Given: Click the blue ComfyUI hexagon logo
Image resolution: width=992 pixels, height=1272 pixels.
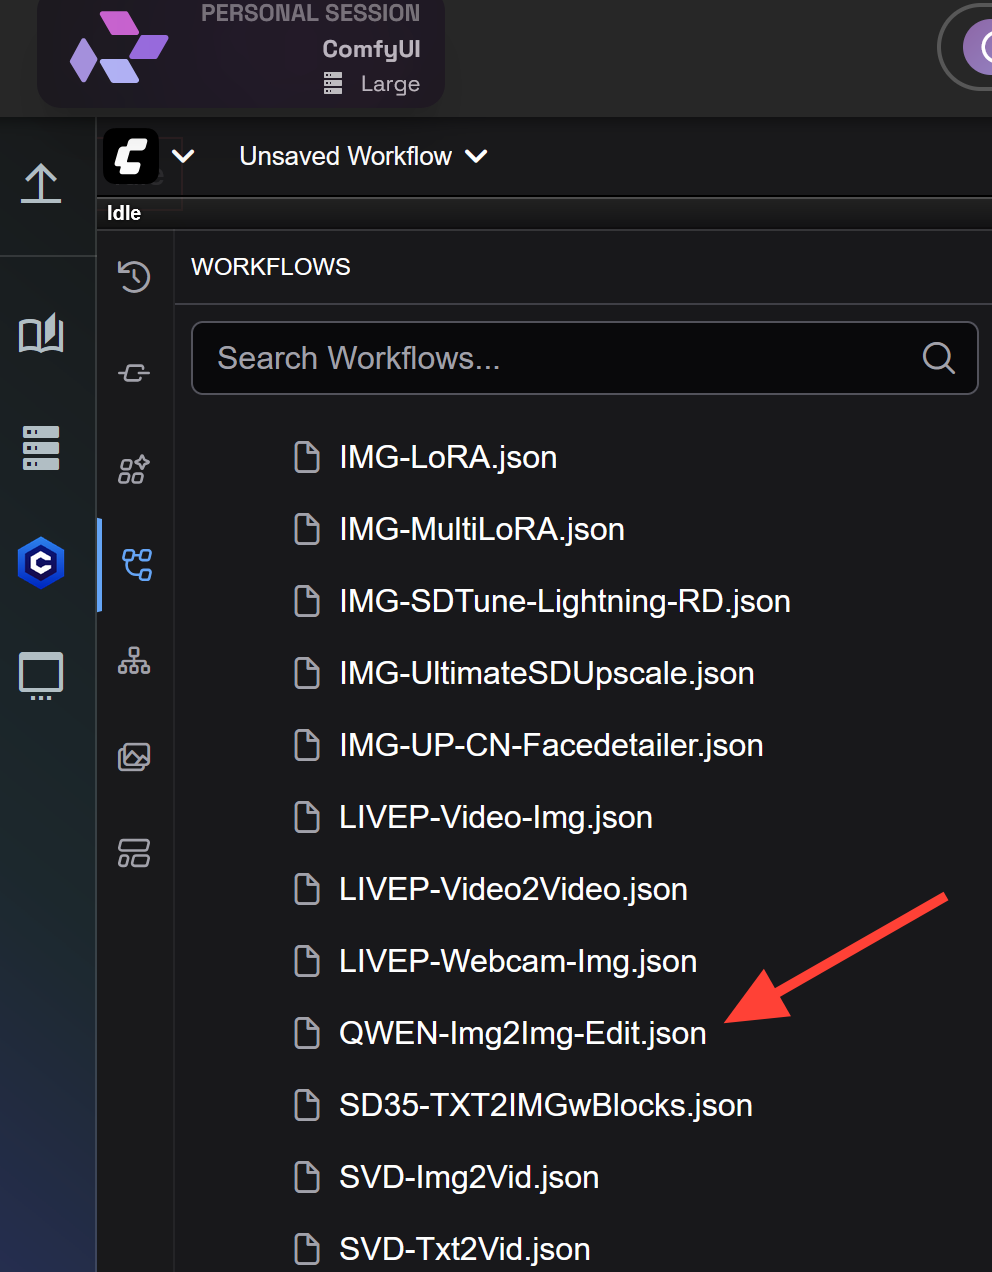Looking at the screenshot, I should 40,562.
